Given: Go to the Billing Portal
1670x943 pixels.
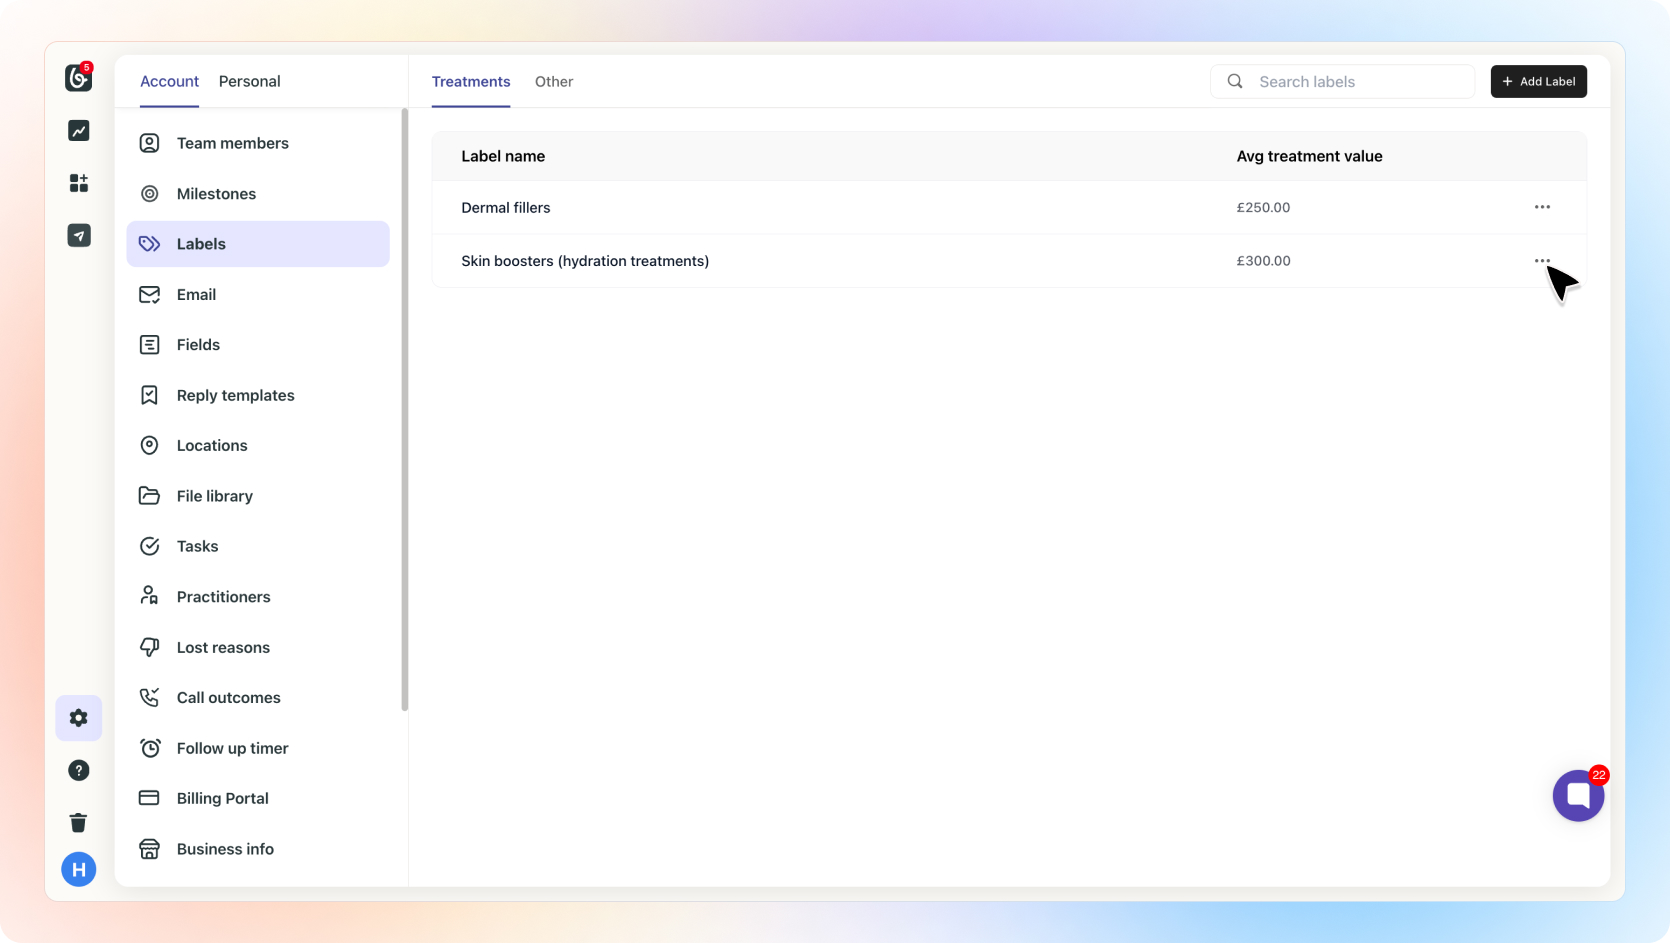Looking at the screenshot, I should pos(258,798).
